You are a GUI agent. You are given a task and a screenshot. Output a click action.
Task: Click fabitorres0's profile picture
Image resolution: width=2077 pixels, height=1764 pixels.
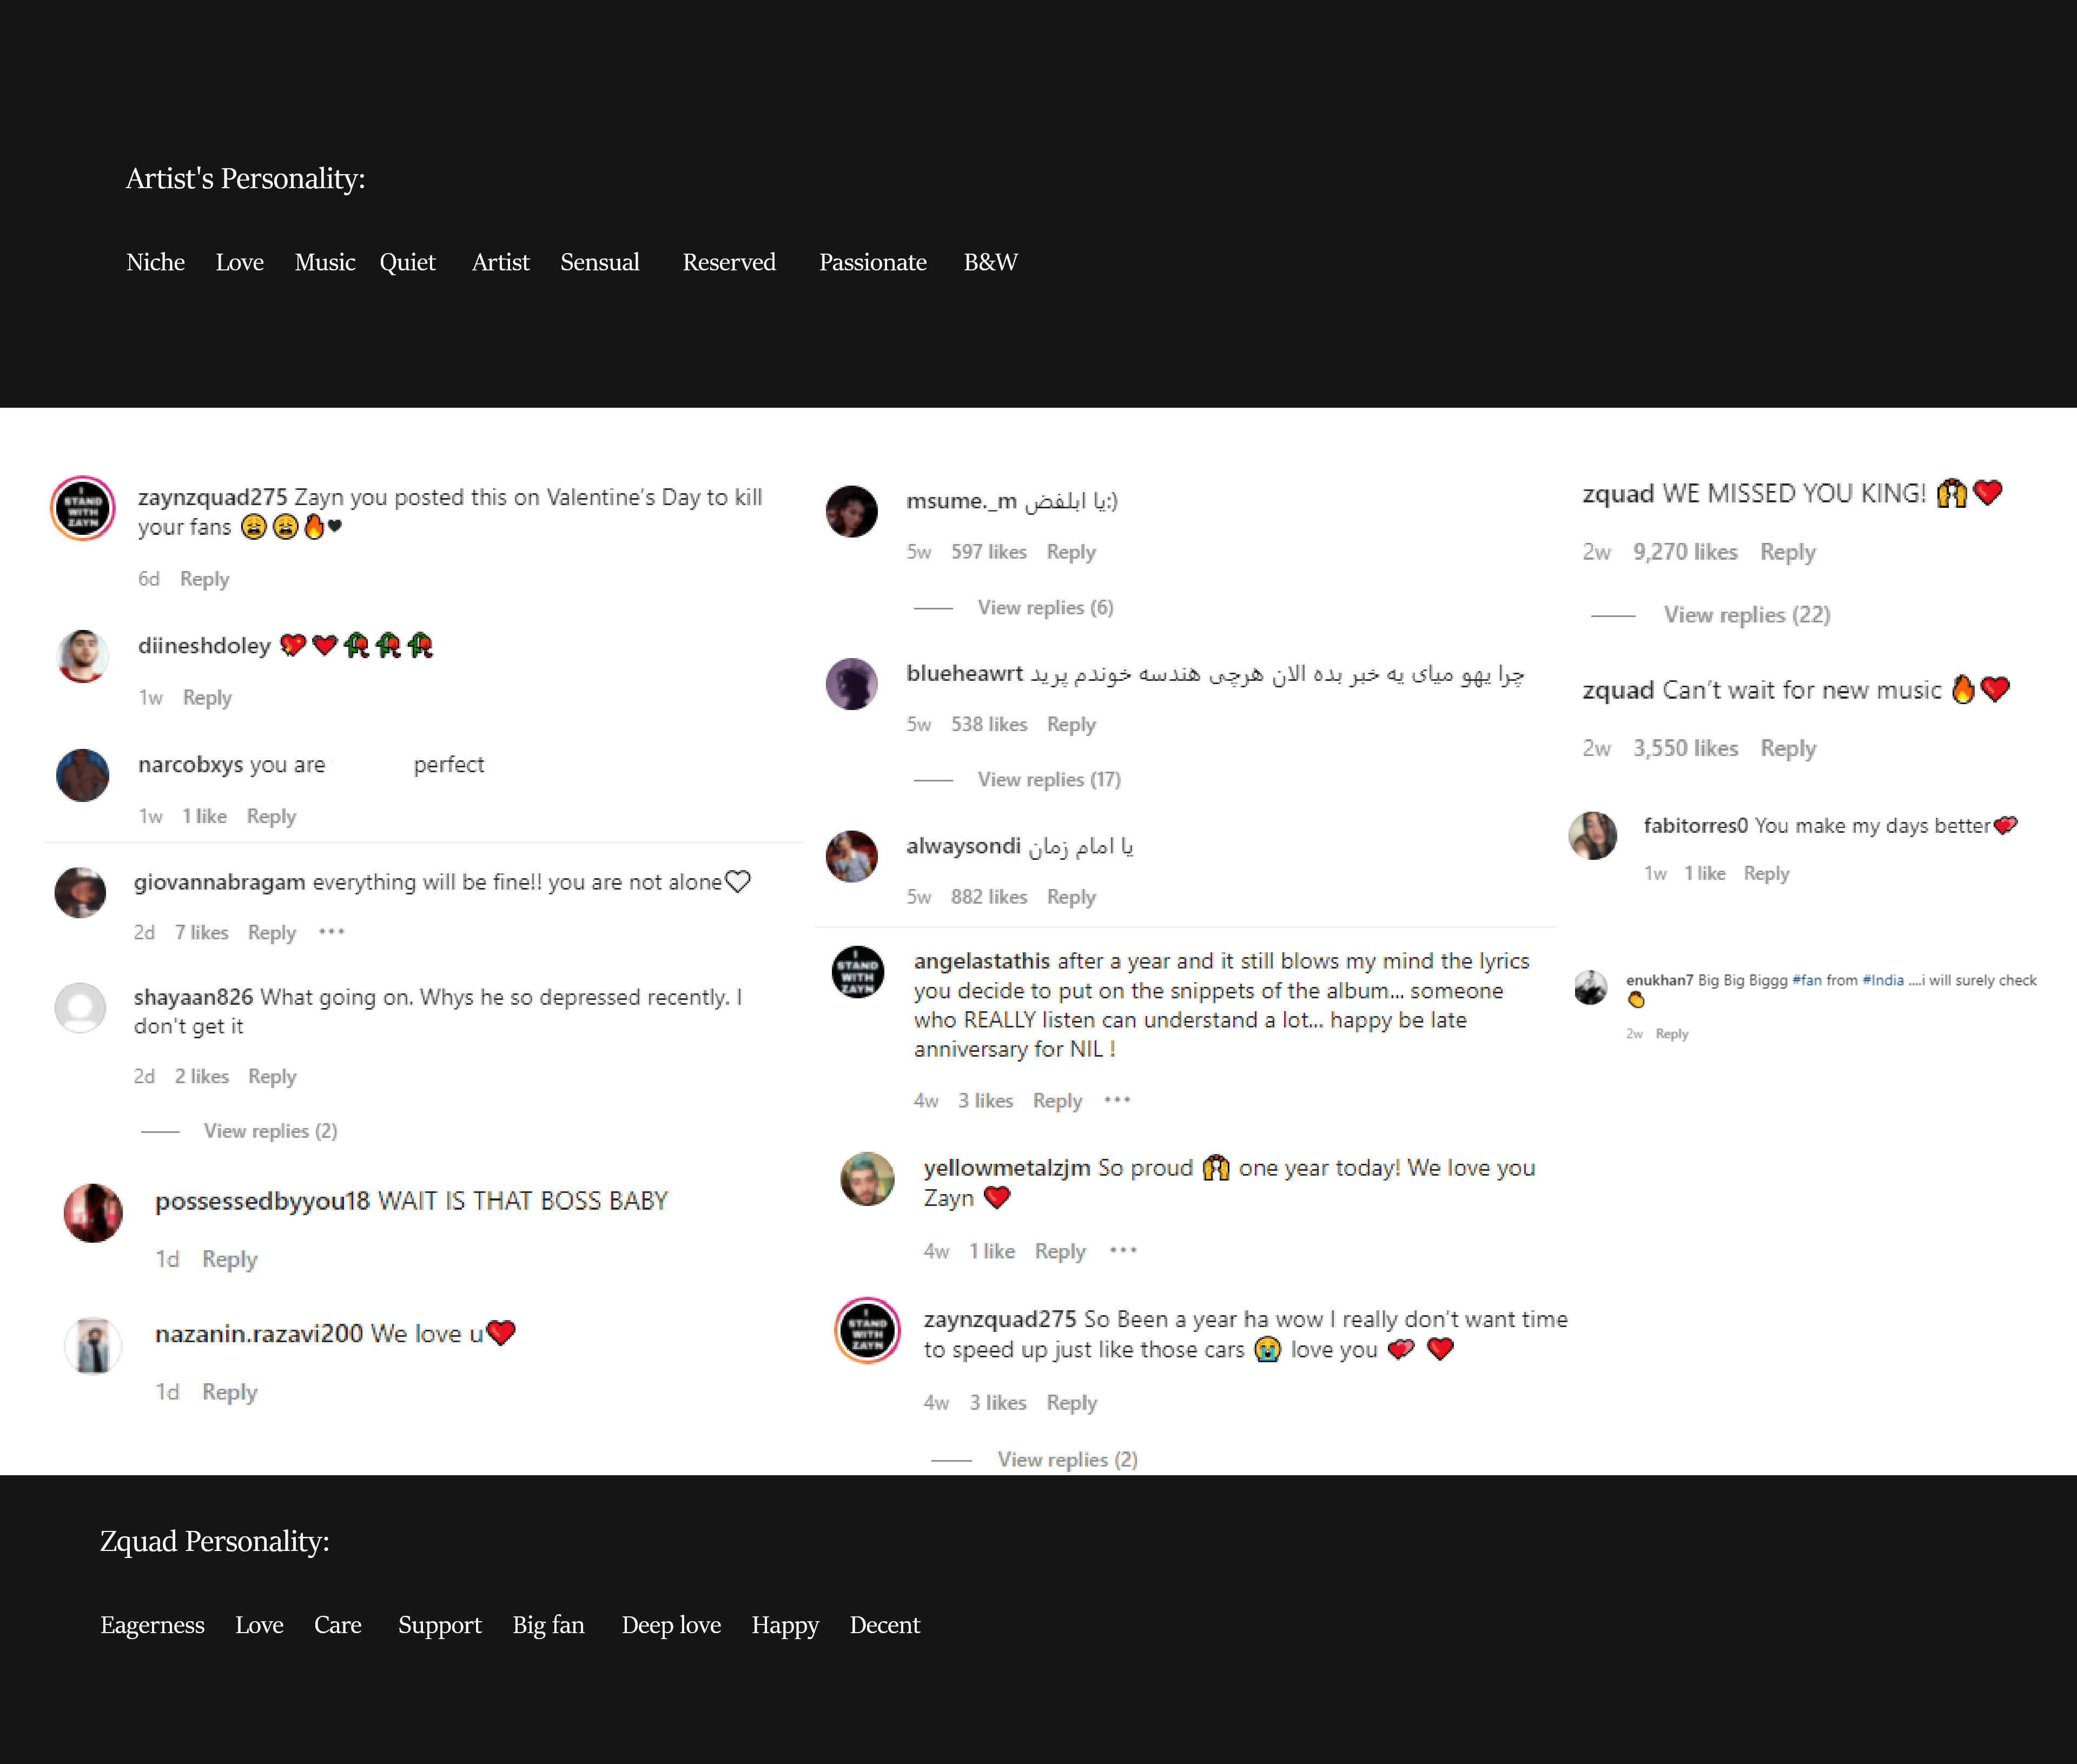1593,836
